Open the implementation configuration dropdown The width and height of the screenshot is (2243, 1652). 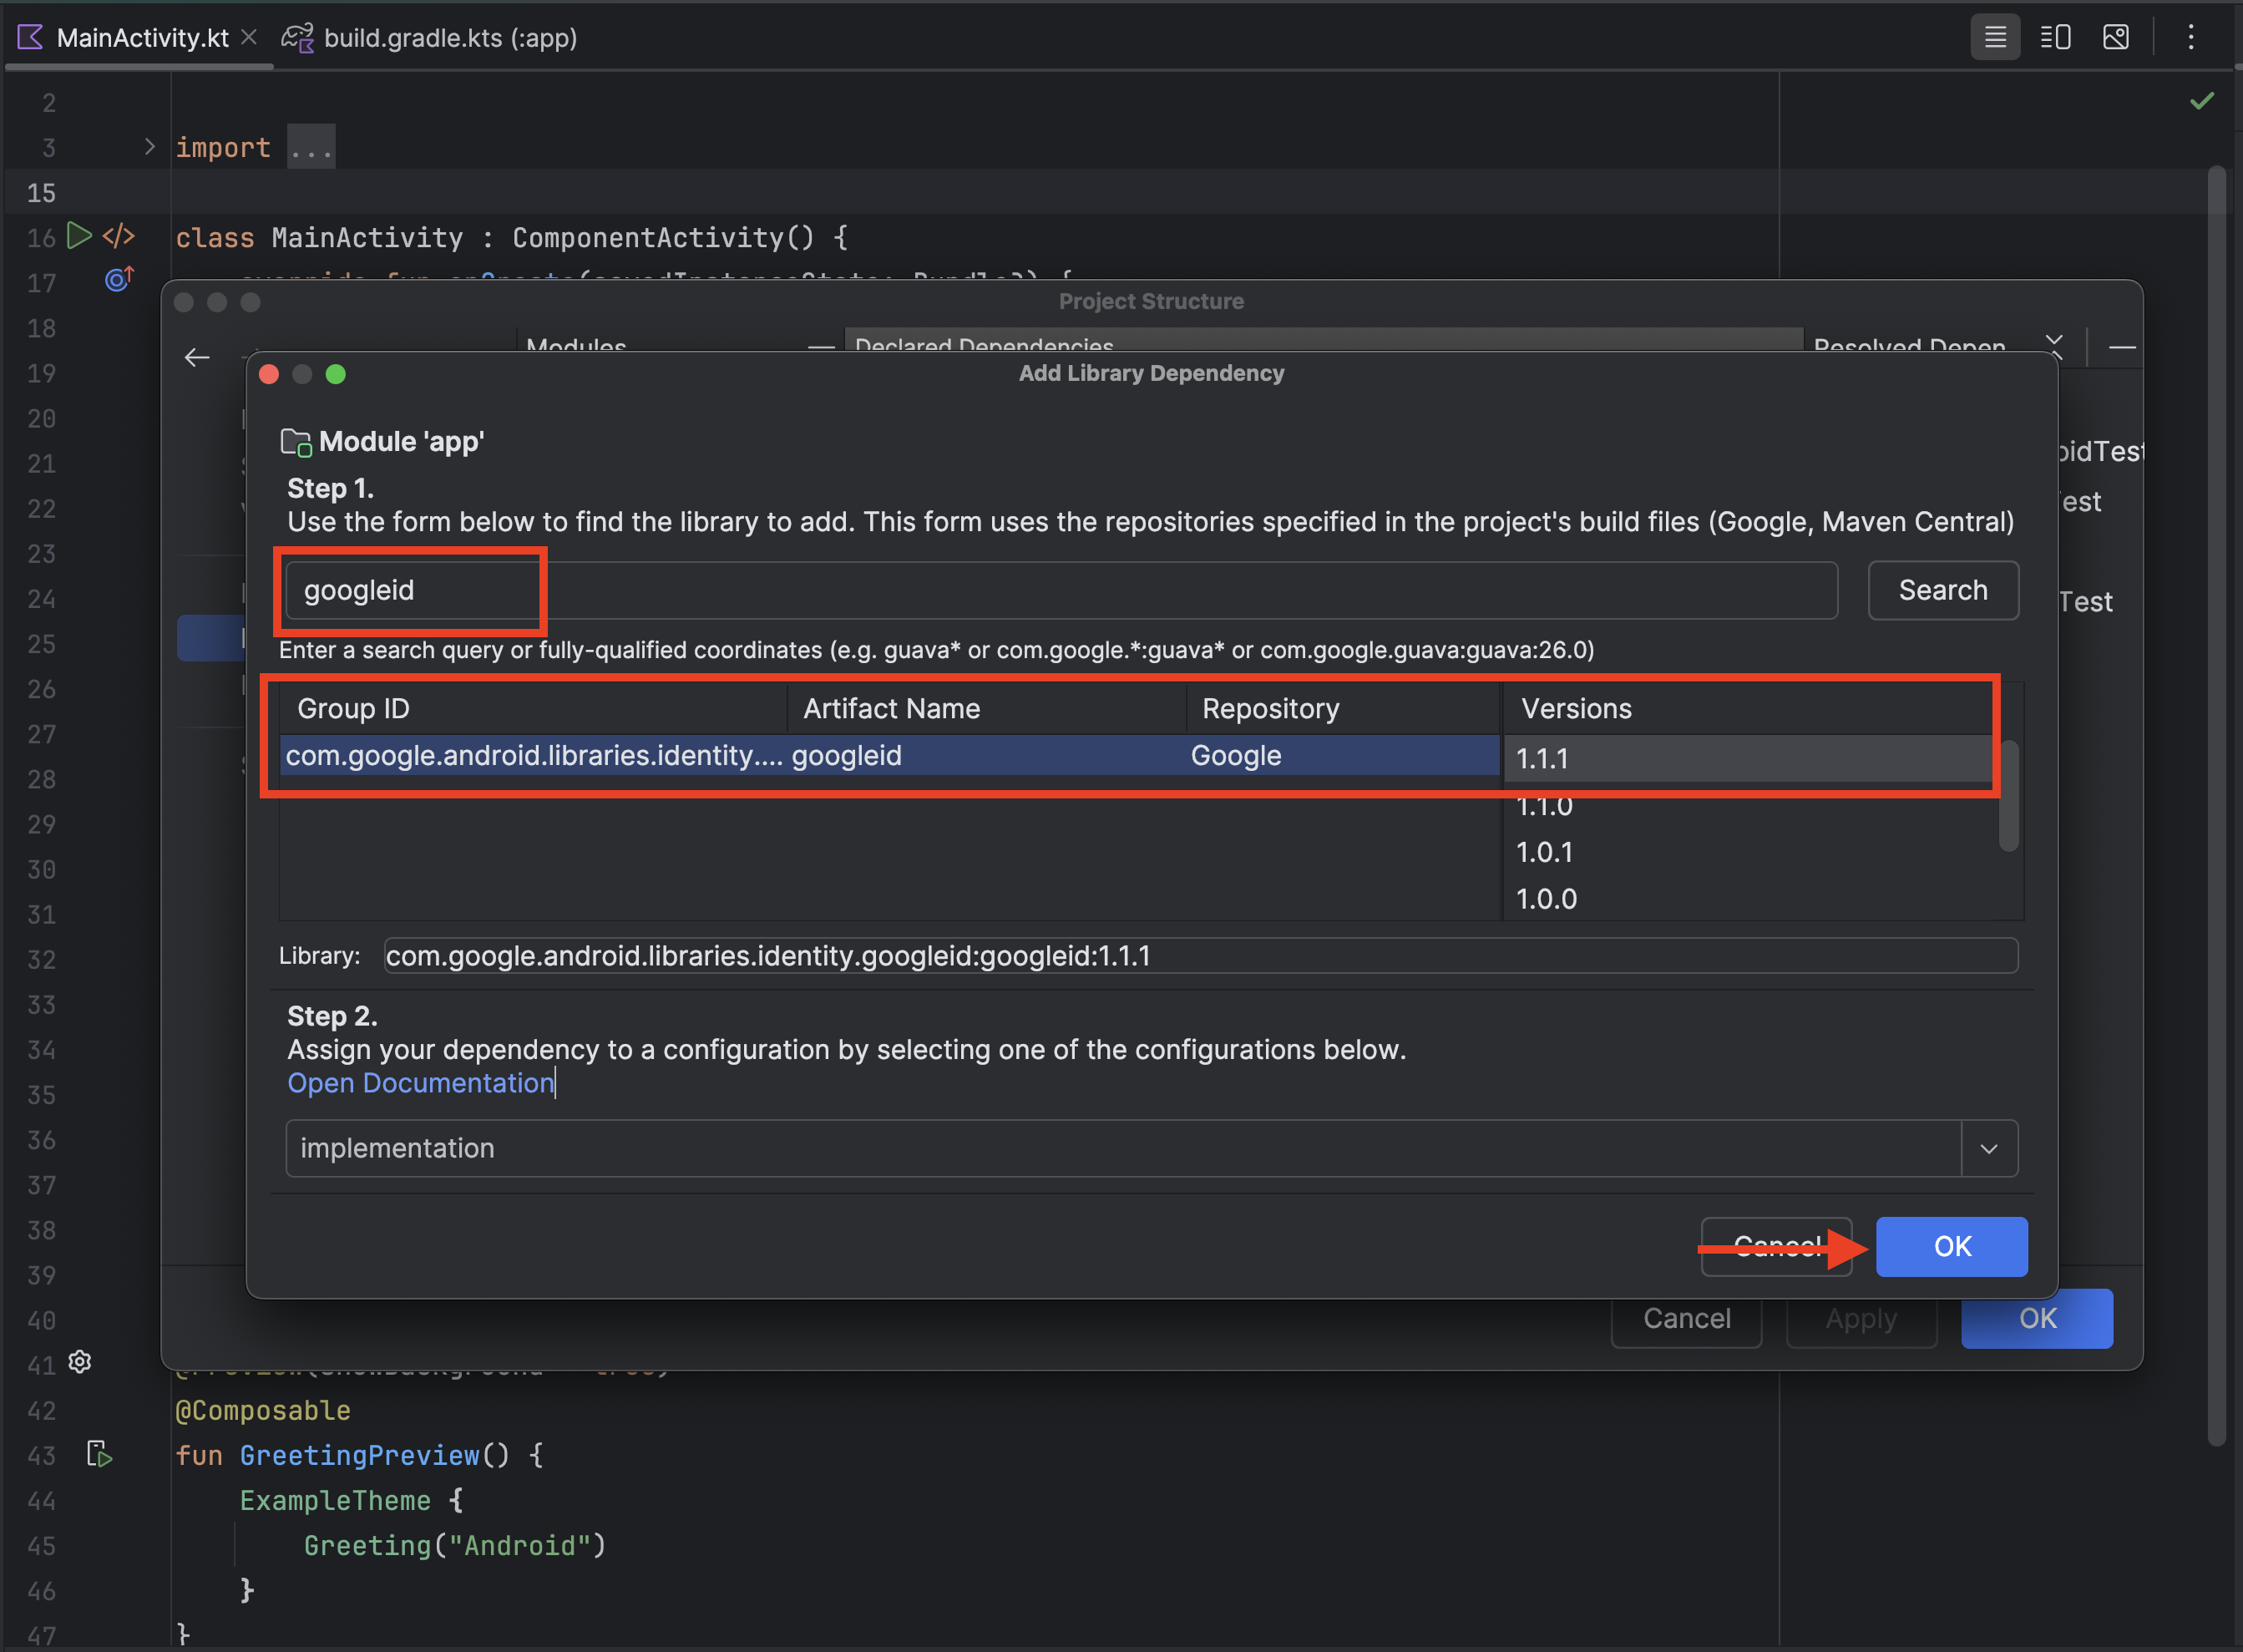(1988, 1148)
